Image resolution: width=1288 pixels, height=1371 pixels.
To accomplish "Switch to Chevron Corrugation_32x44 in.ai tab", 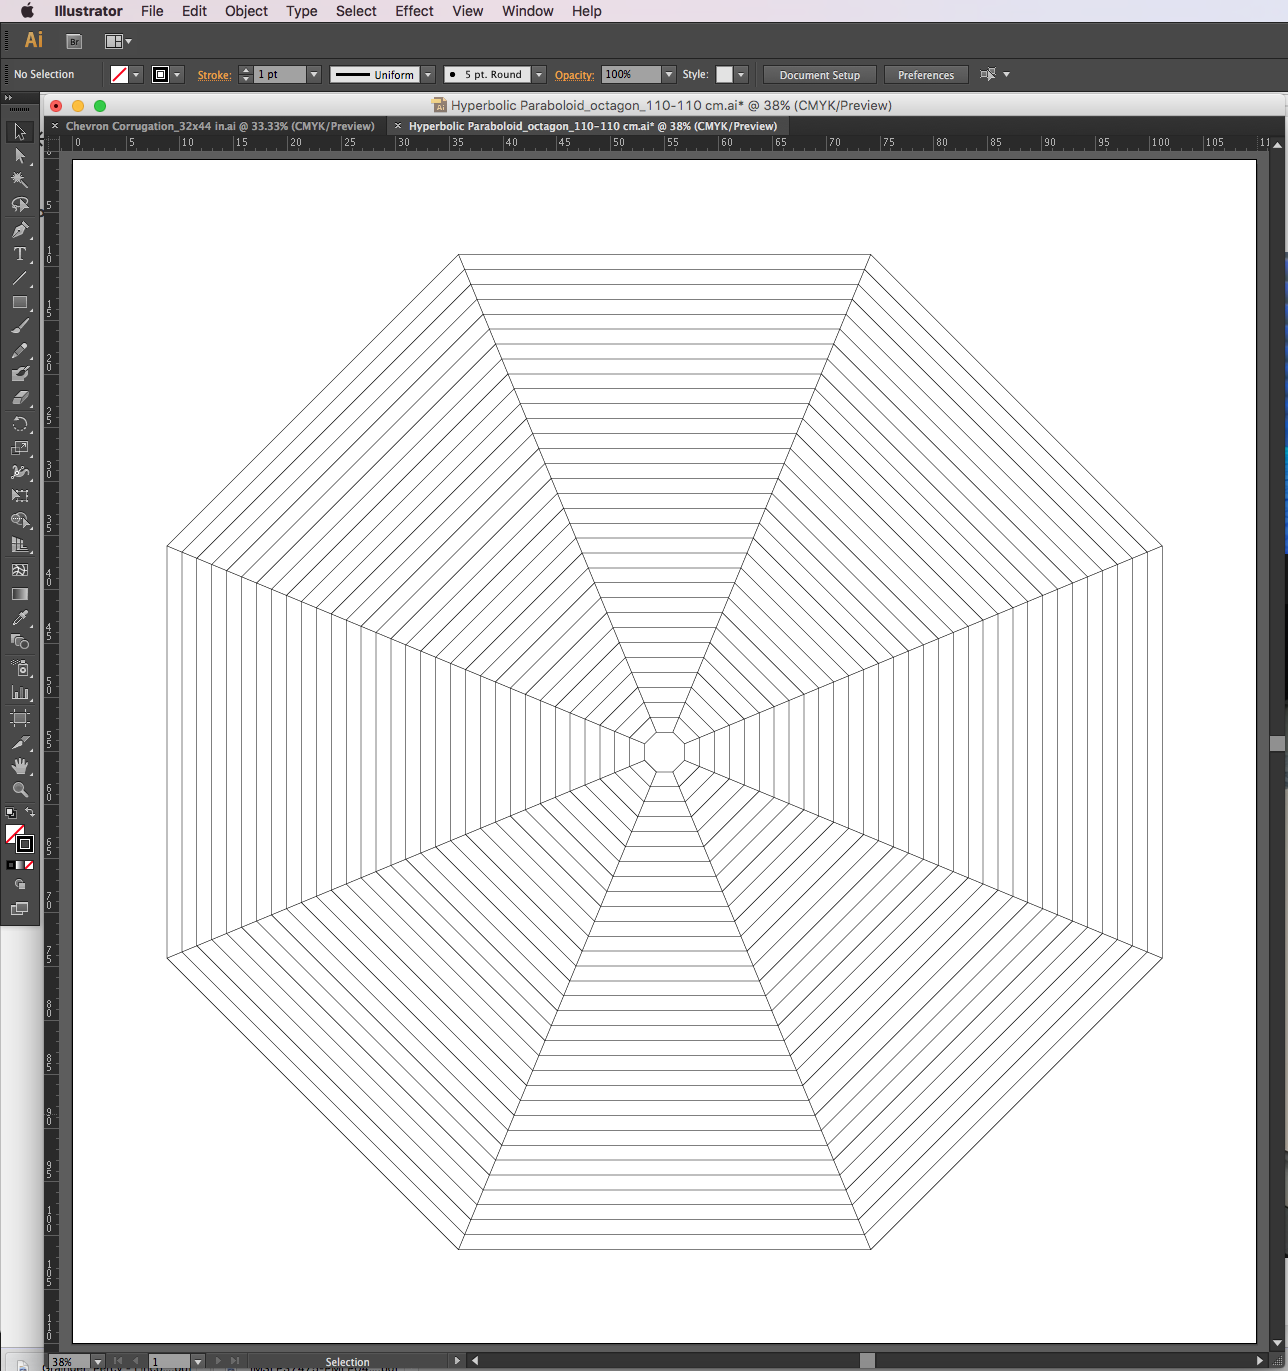I will [219, 126].
